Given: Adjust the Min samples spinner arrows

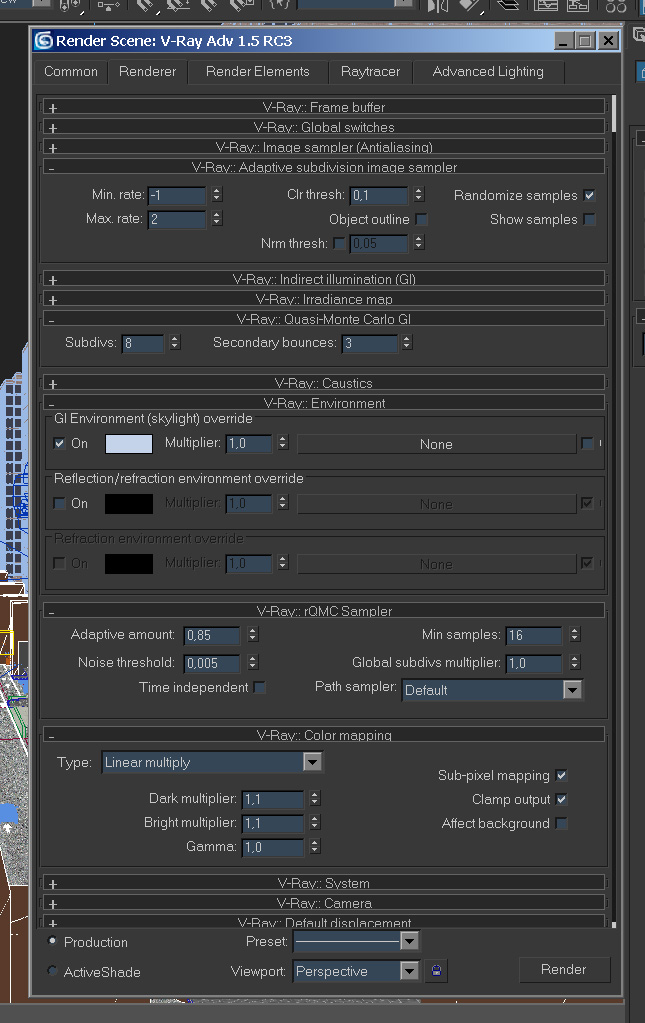Looking at the screenshot, I should click(574, 635).
